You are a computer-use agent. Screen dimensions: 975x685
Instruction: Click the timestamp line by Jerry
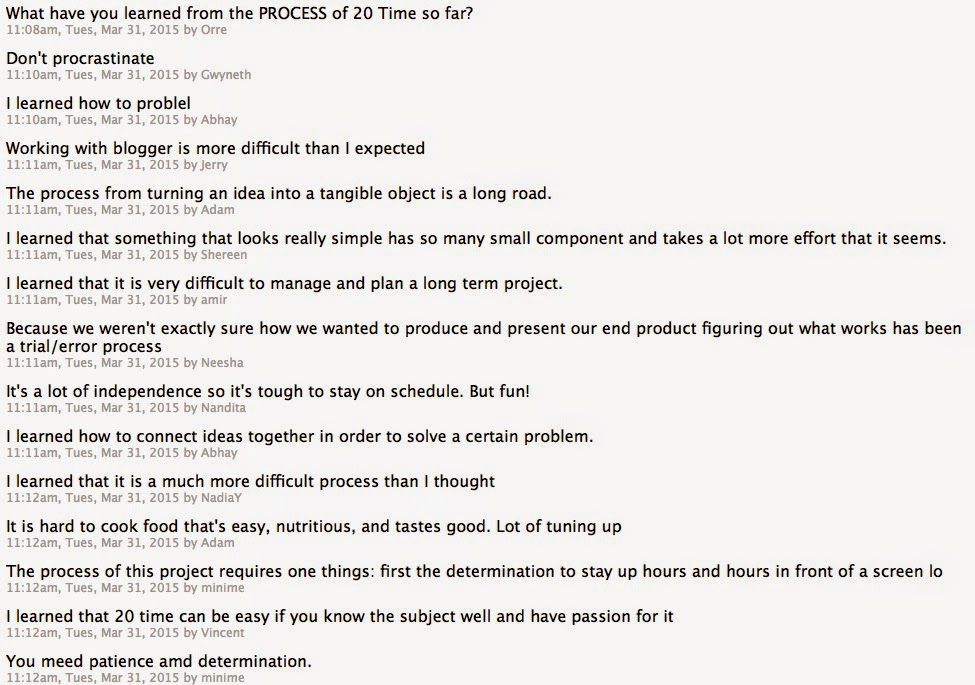117,166
